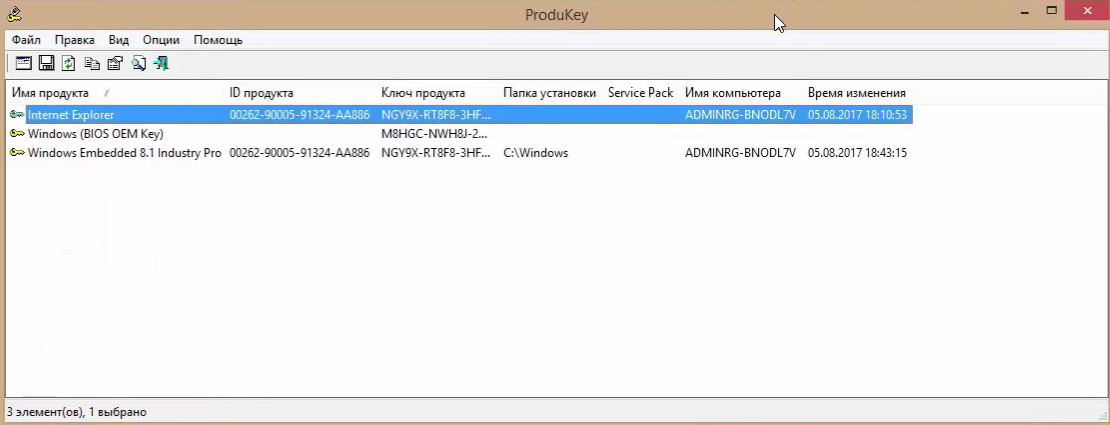Viewport: 1110px width, 425px height.
Task: Open the Файл menu
Action: tap(26, 40)
